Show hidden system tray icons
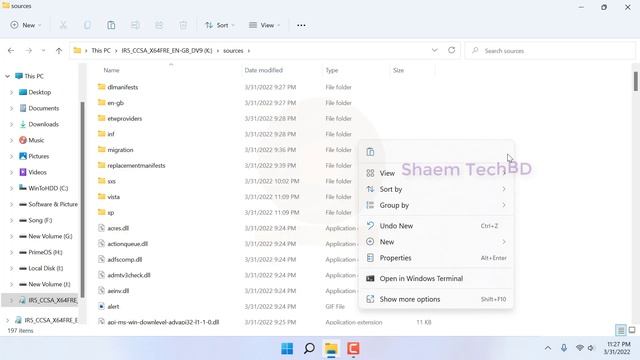The width and height of the screenshot is (640, 360). 548,348
